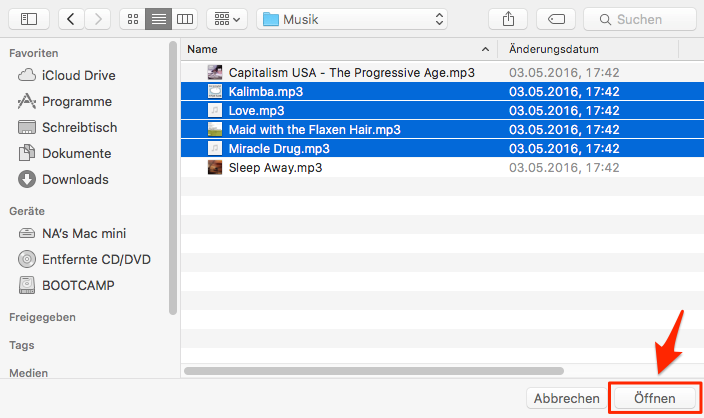
Task: Switch to column view
Action: click(185, 19)
